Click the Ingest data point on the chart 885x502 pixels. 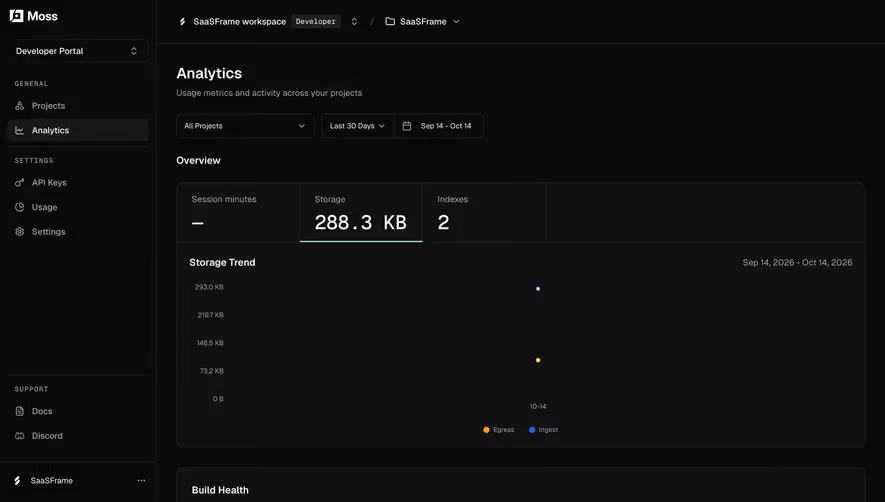click(538, 289)
